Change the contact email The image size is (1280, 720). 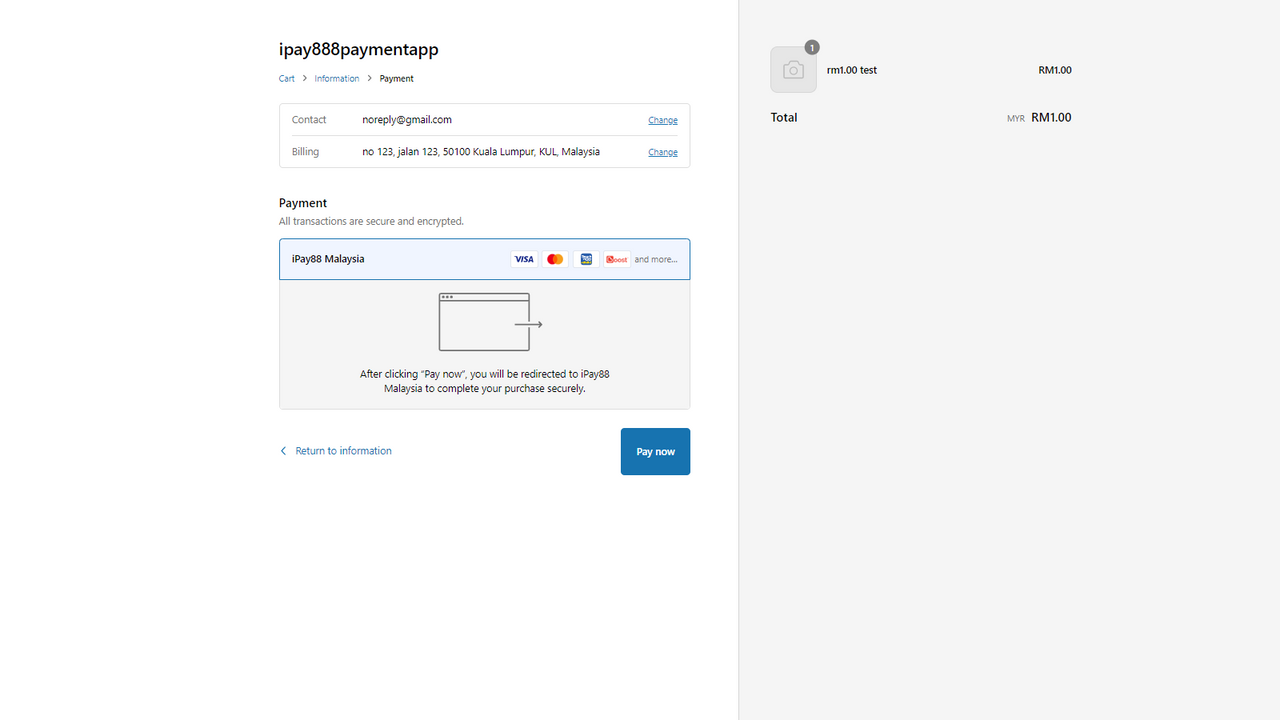tap(663, 120)
